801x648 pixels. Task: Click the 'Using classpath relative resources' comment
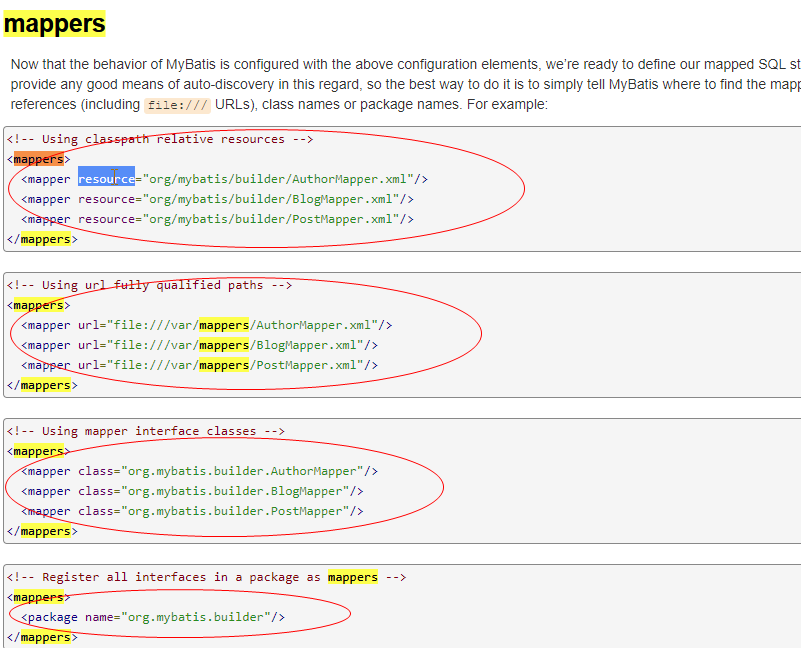click(x=160, y=139)
